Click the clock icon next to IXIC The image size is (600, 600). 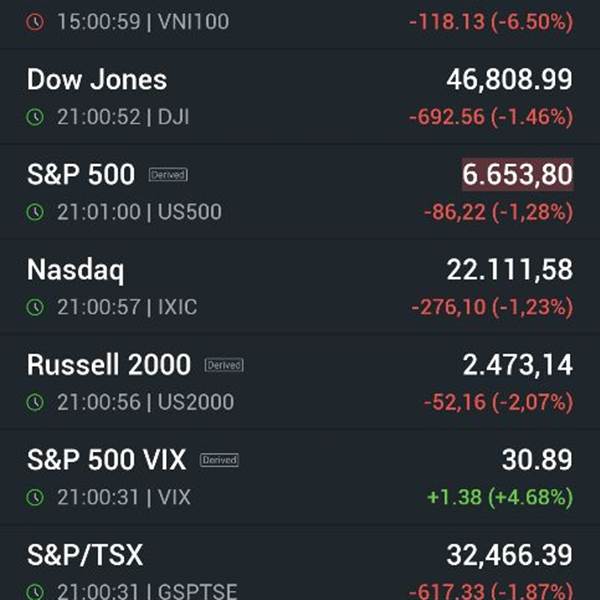(35, 307)
